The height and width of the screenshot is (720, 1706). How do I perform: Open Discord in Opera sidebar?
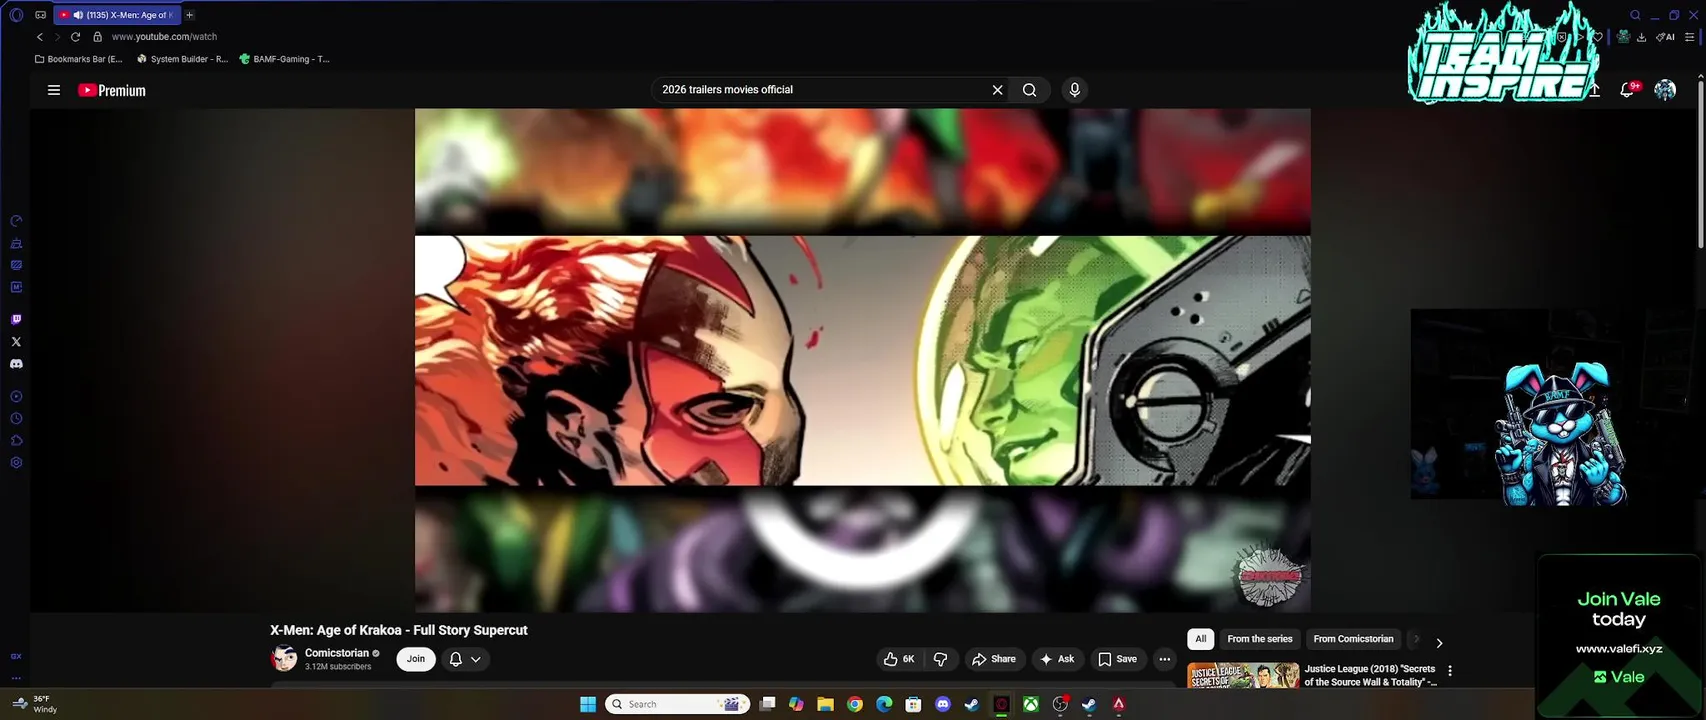pyautogui.click(x=16, y=364)
